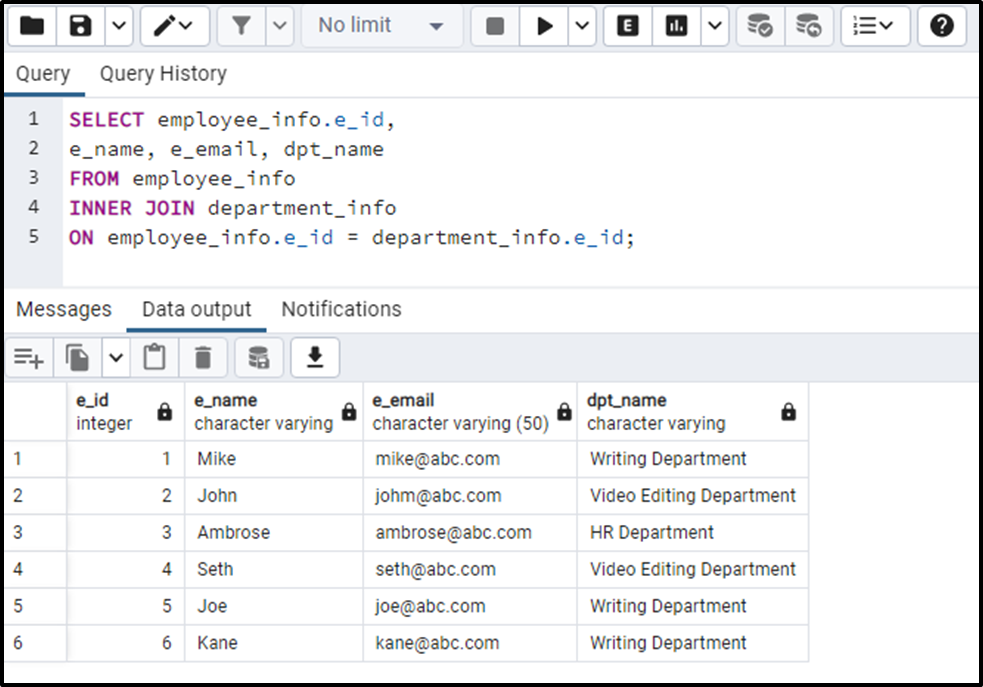Add a new row to results
The height and width of the screenshot is (687, 983).
tap(28, 357)
